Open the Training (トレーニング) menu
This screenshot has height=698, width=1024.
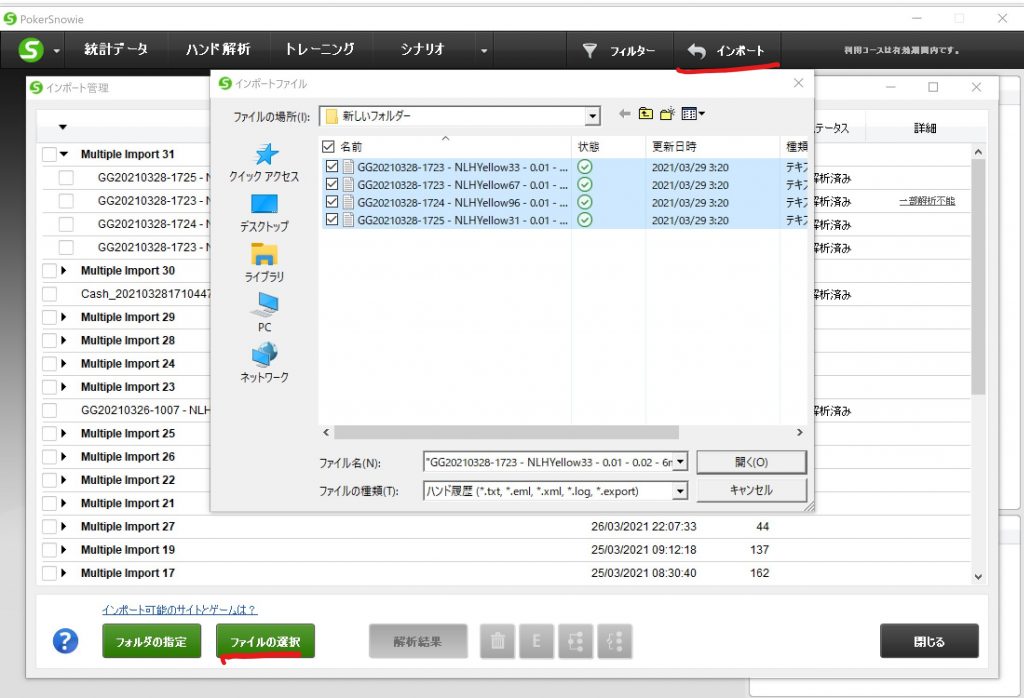tap(320, 50)
